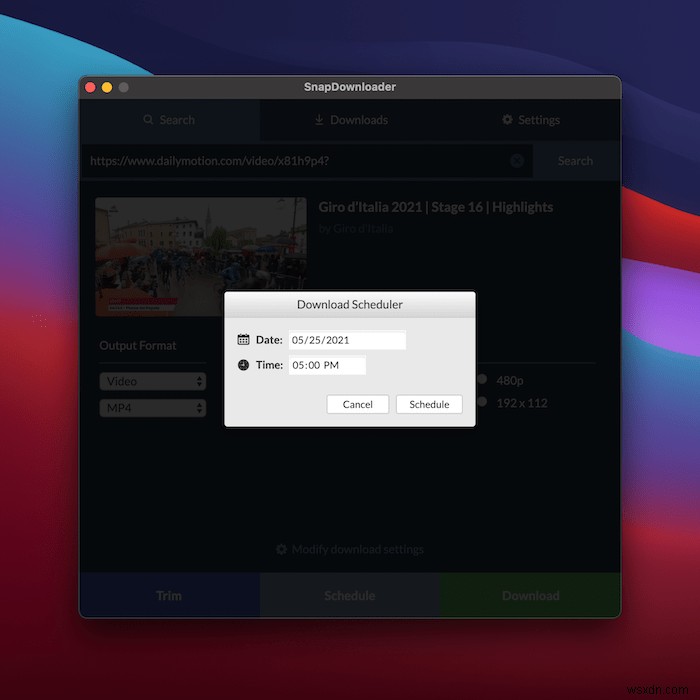Click the Giro d'Italia video thumbnail

pyautogui.click(x=201, y=257)
